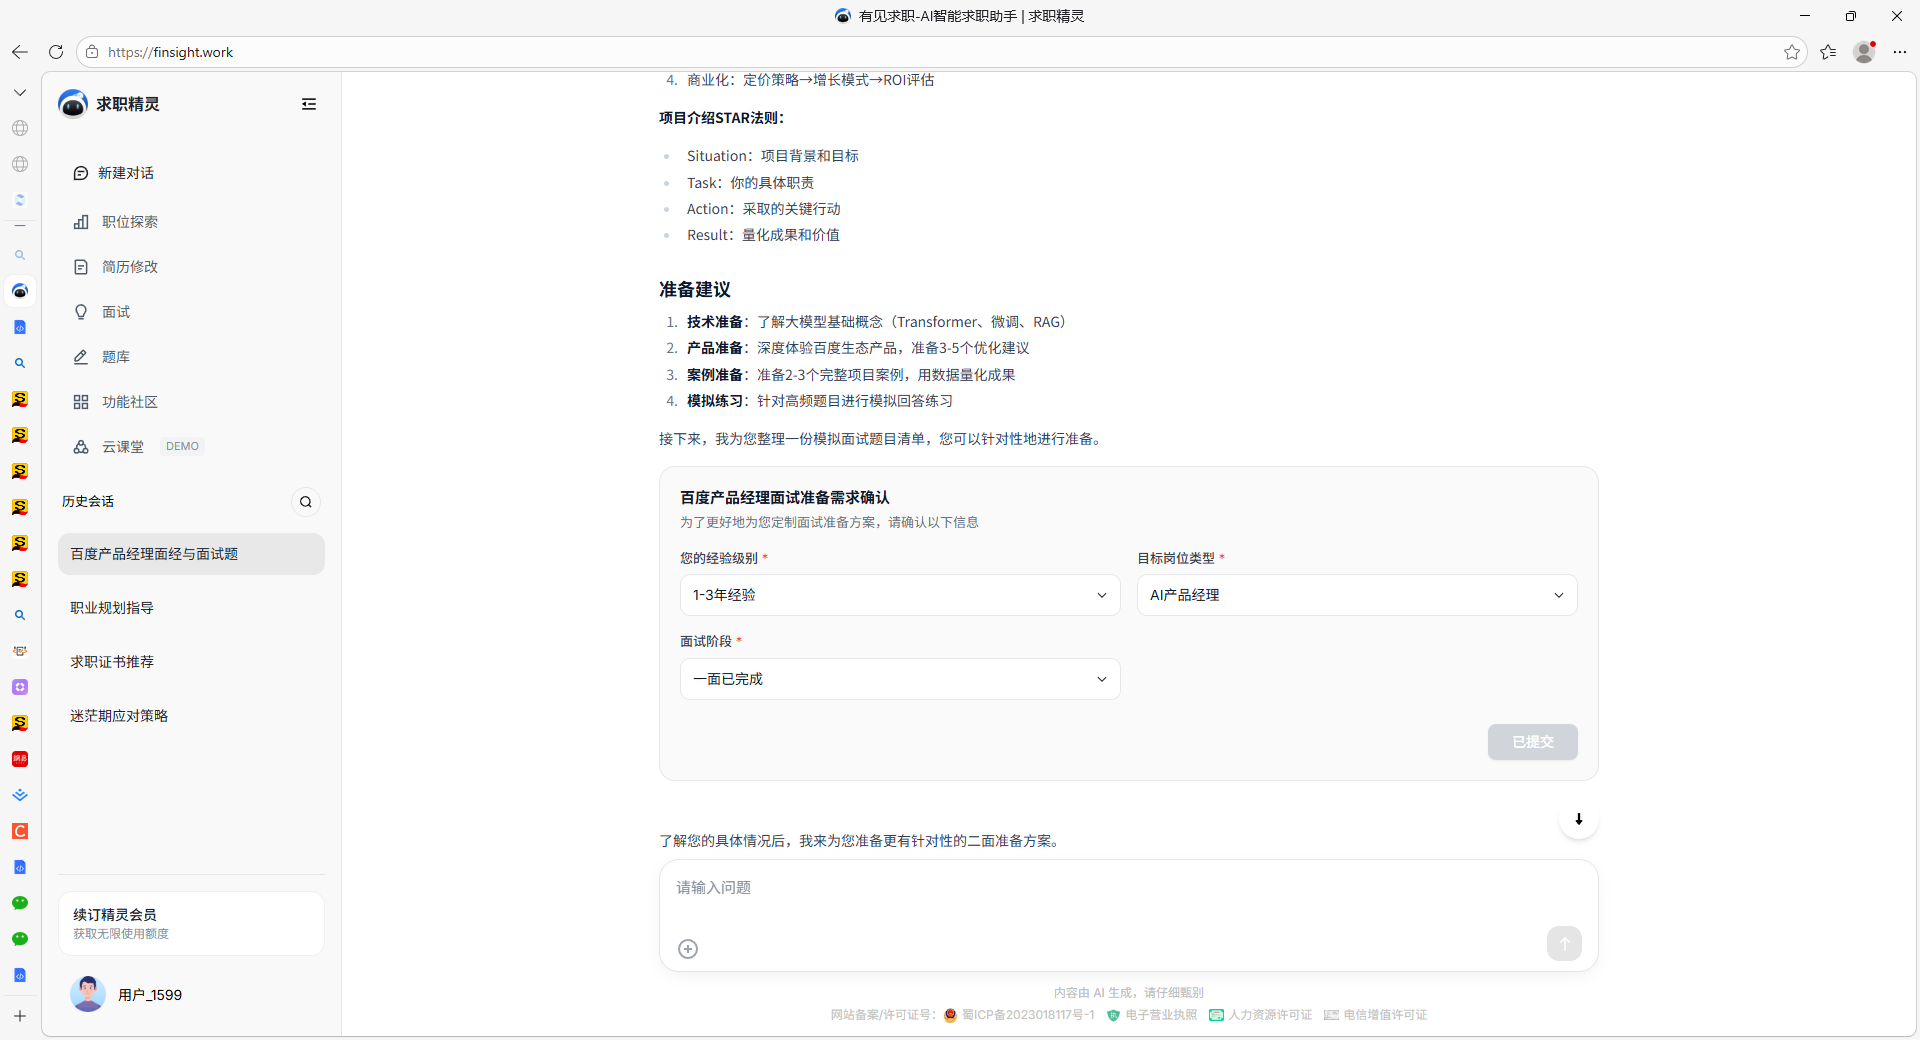Open the browser settings and more menu

(1900, 52)
